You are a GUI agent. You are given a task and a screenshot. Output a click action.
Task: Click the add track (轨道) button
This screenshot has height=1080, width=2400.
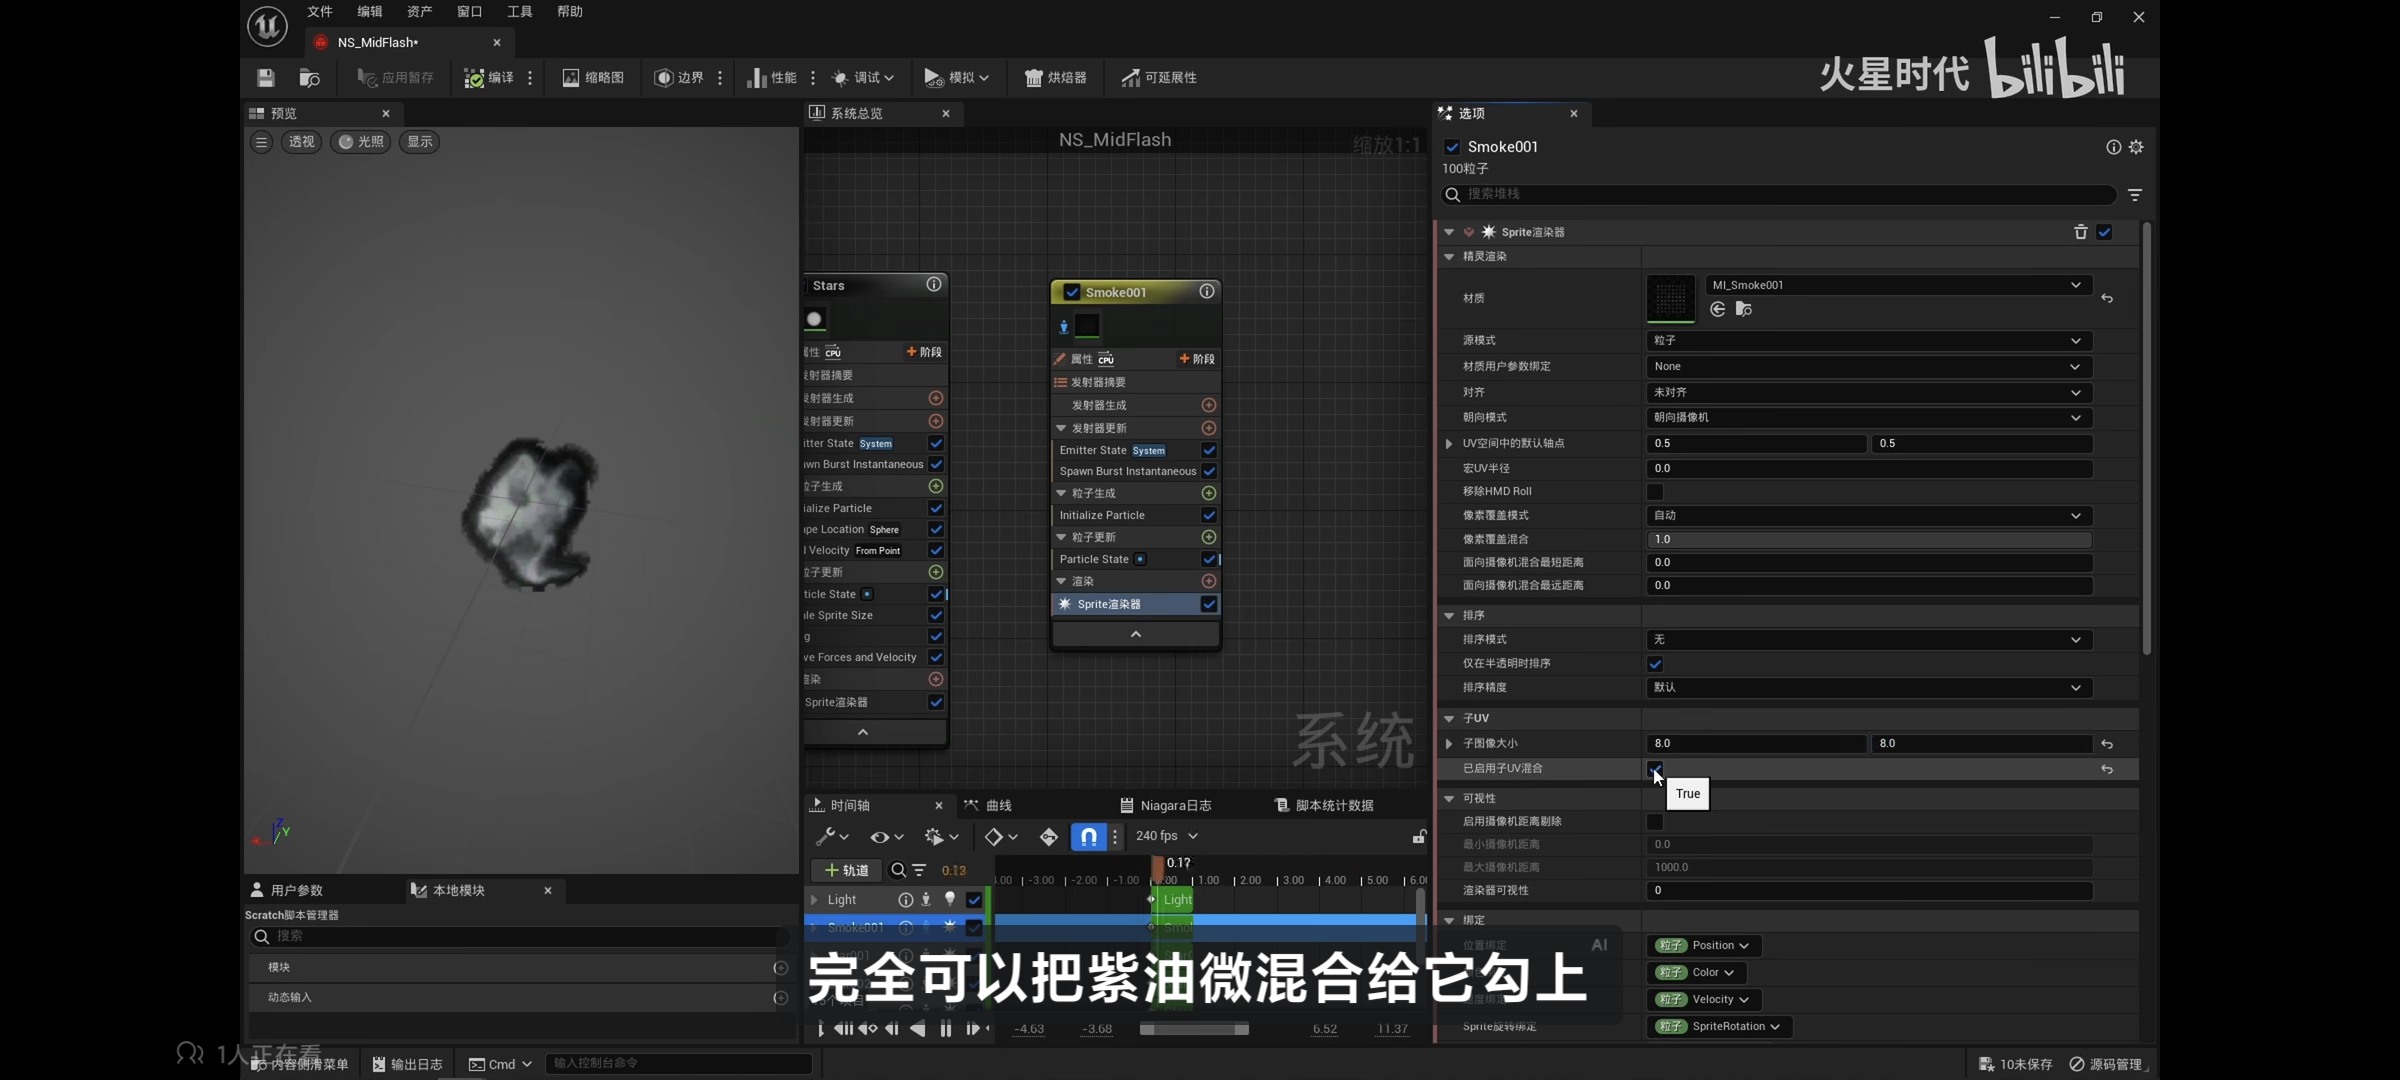tap(846, 870)
